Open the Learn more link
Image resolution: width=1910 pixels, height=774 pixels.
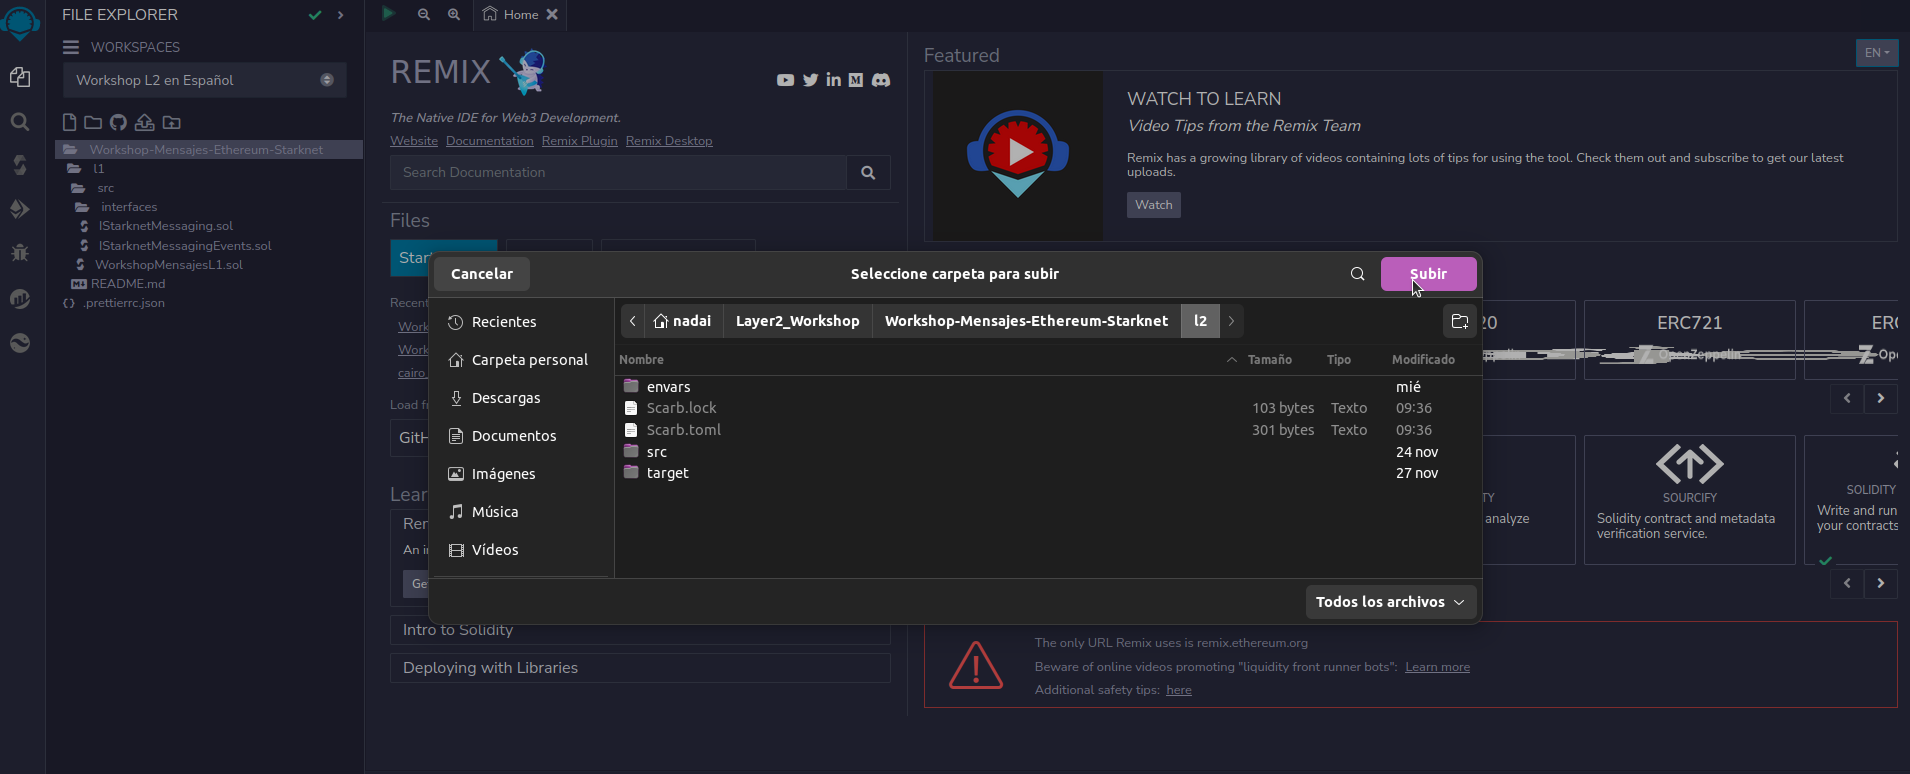click(1437, 667)
